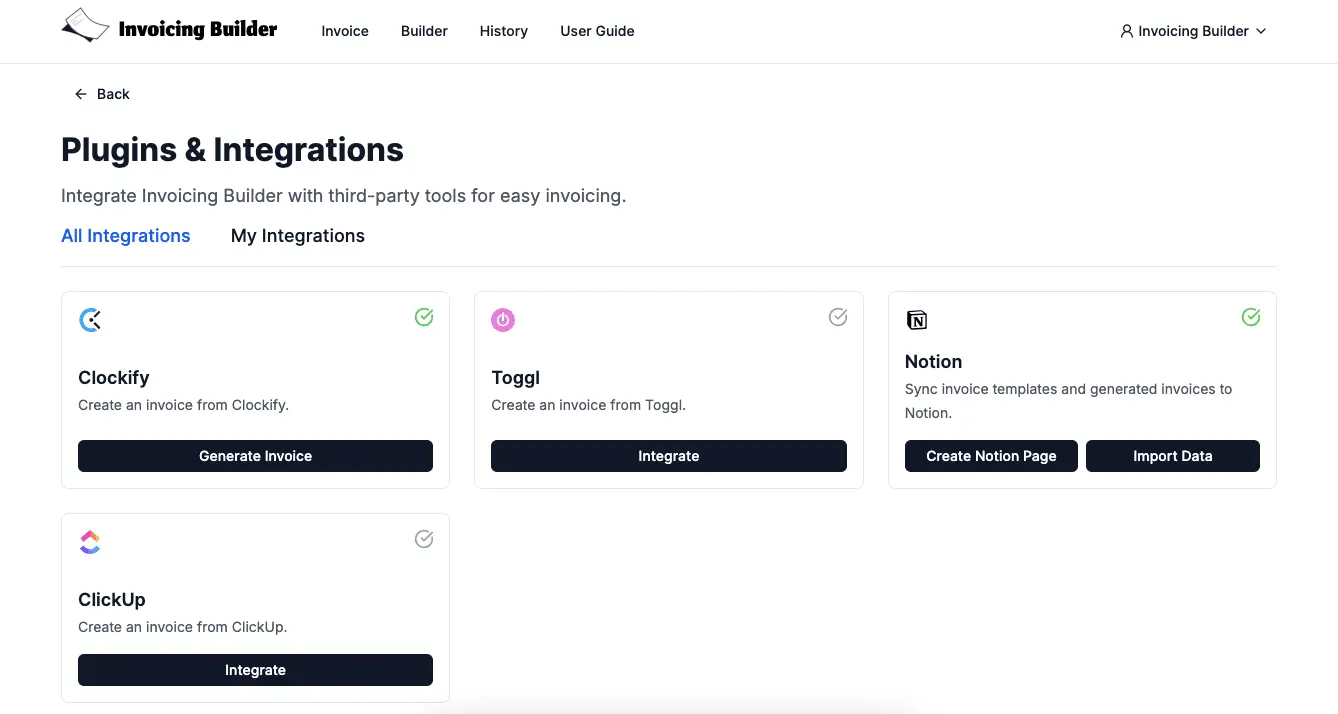Expand the Invoicing Builder account dropdown chevron

(1261, 31)
